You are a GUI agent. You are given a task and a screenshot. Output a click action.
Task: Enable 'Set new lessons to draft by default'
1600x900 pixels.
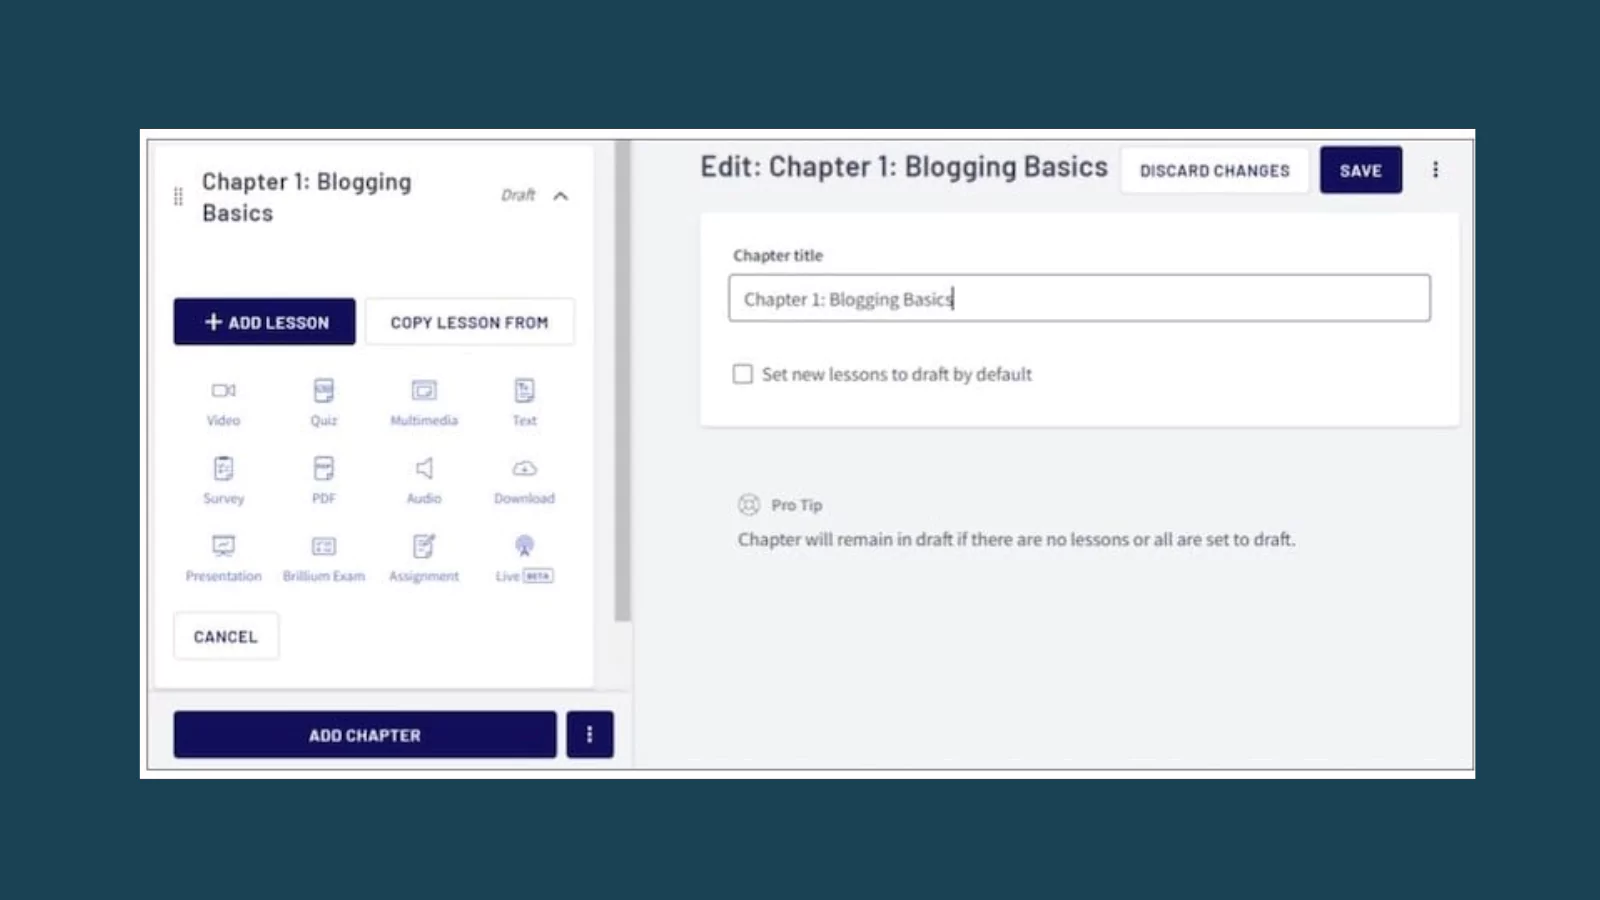(x=742, y=374)
